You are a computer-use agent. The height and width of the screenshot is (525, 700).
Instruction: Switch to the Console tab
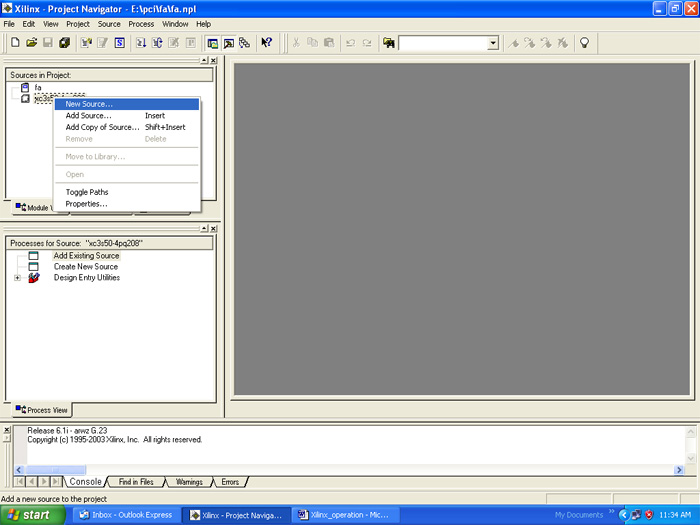click(85, 482)
